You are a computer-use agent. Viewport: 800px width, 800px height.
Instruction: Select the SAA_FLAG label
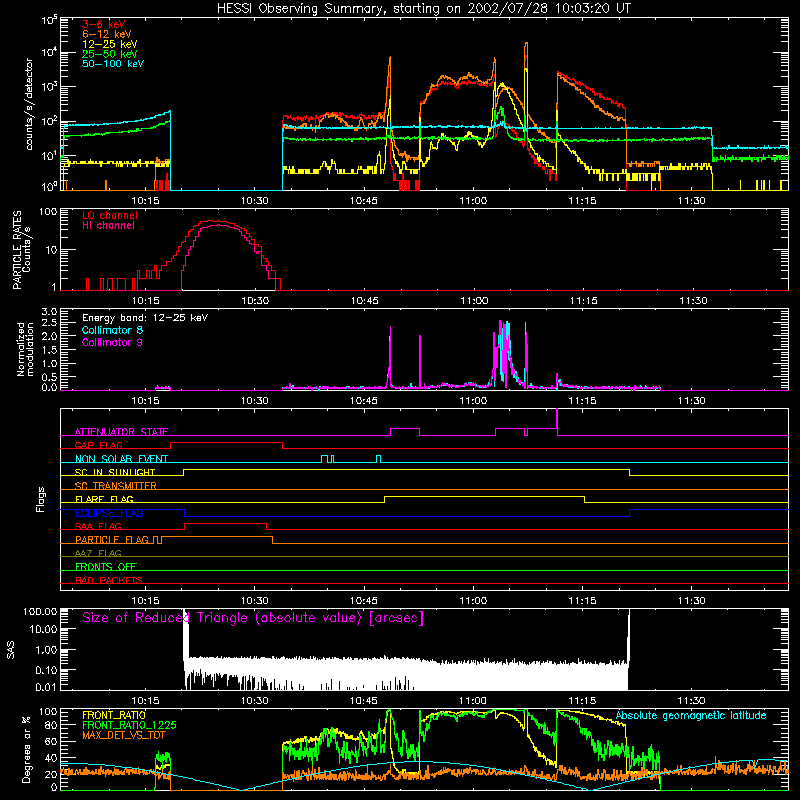click(x=98, y=526)
